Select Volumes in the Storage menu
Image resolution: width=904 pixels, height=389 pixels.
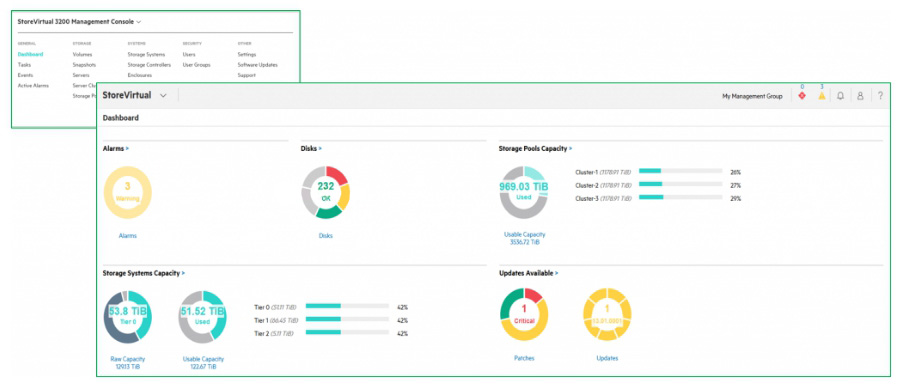pyautogui.click(x=82, y=54)
